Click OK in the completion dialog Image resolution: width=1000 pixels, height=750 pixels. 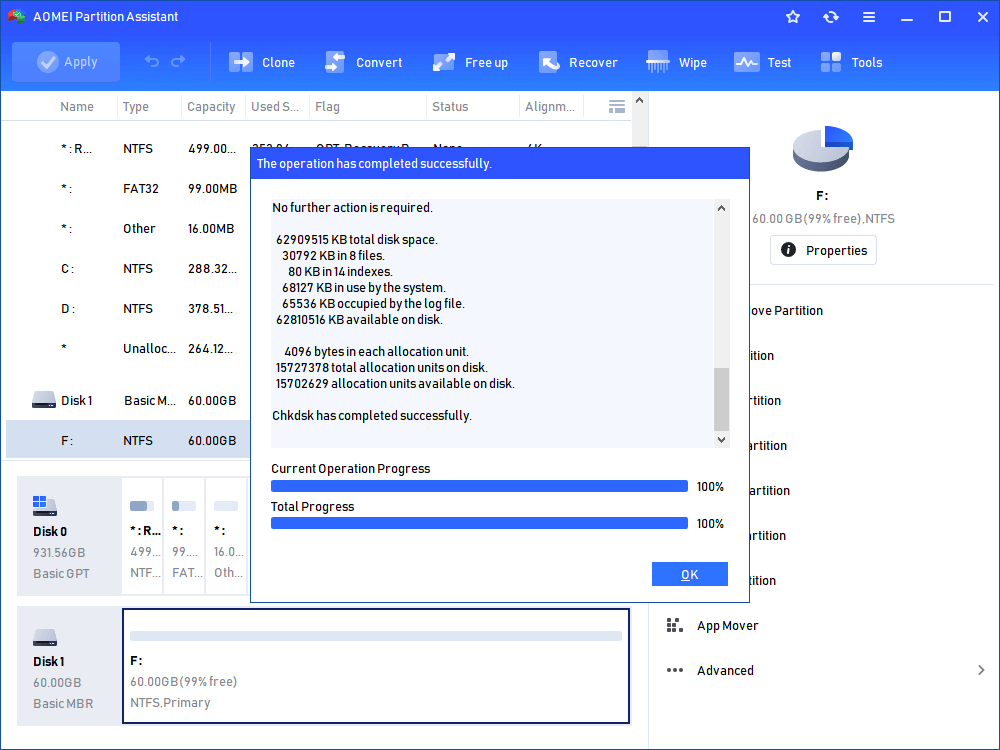point(689,574)
